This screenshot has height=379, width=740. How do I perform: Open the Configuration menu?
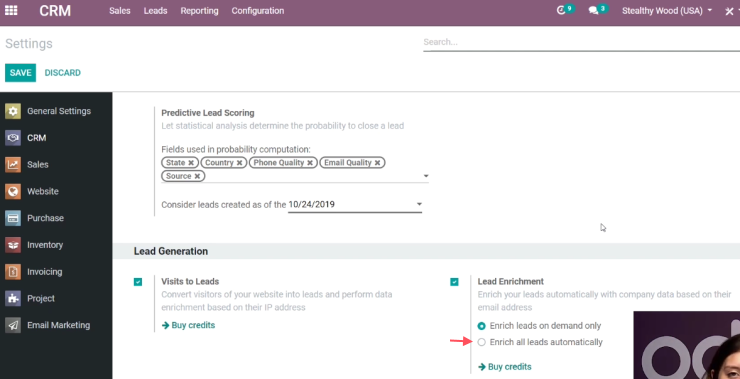(258, 10)
